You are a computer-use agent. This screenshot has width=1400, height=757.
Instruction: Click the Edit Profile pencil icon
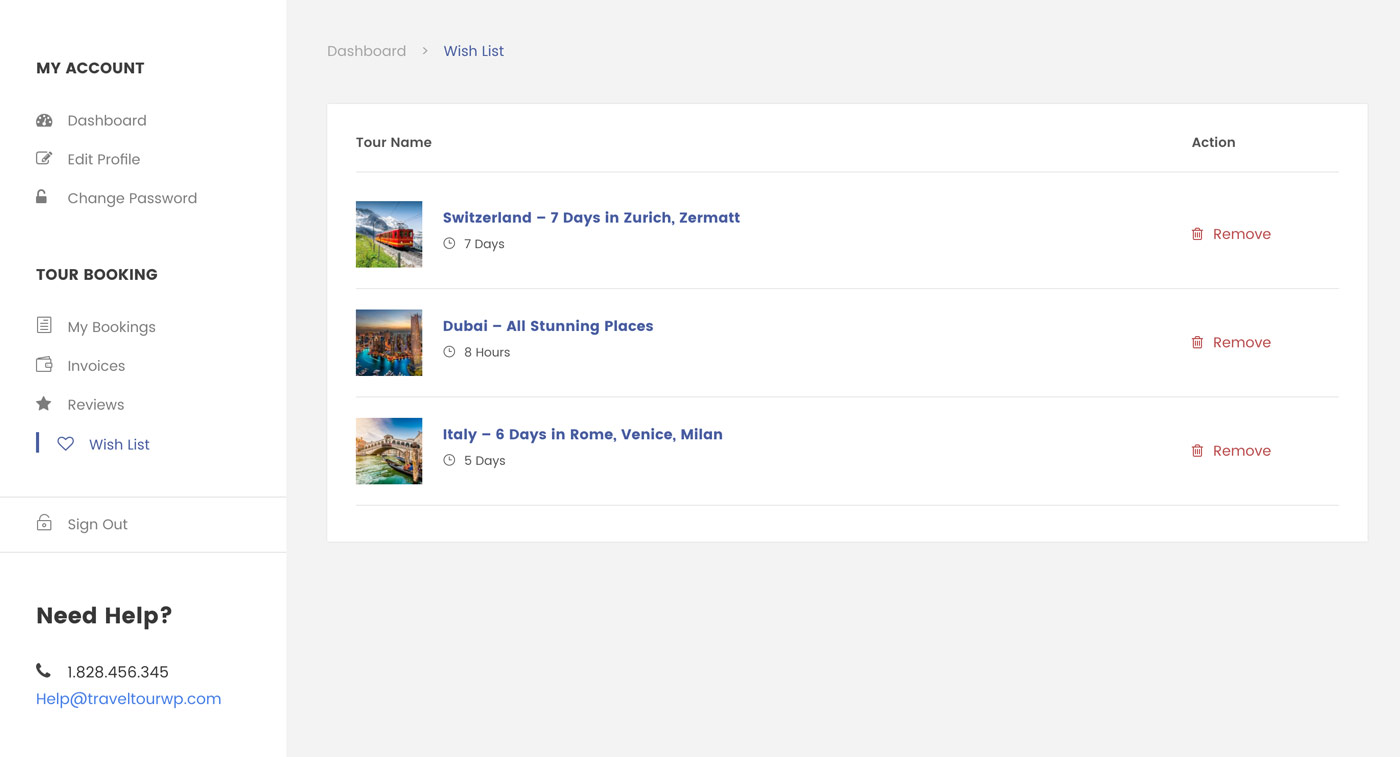pyautogui.click(x=44, y=158)
